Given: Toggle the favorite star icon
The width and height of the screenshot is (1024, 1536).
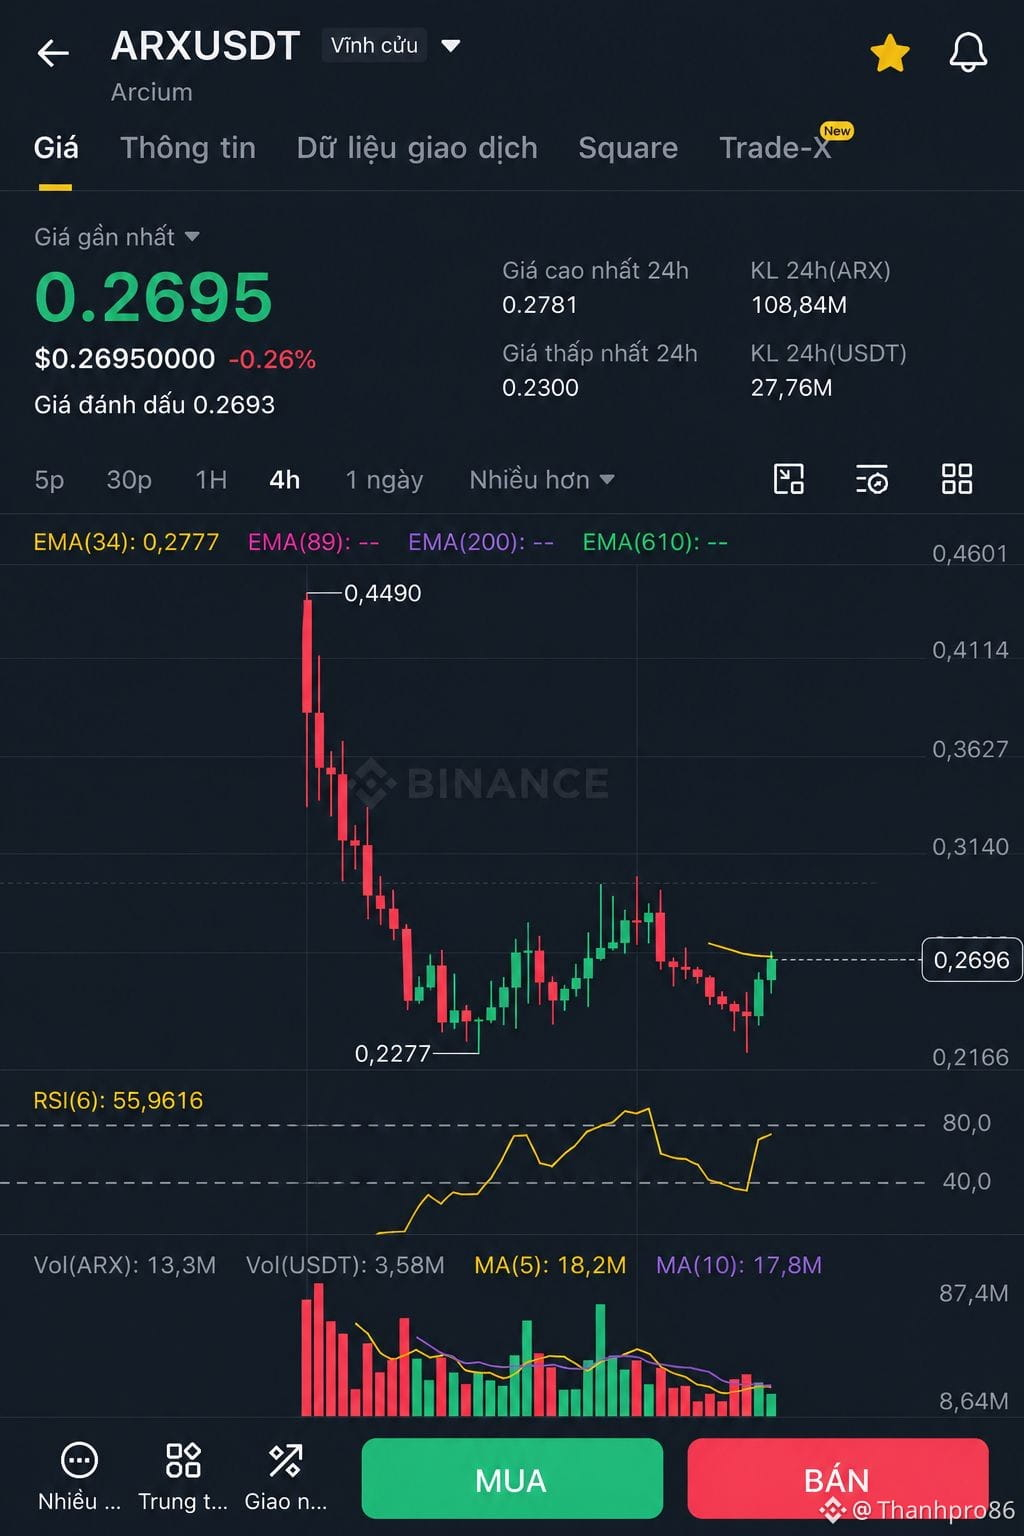Looking at the screenshot, I should coord(890,53).
